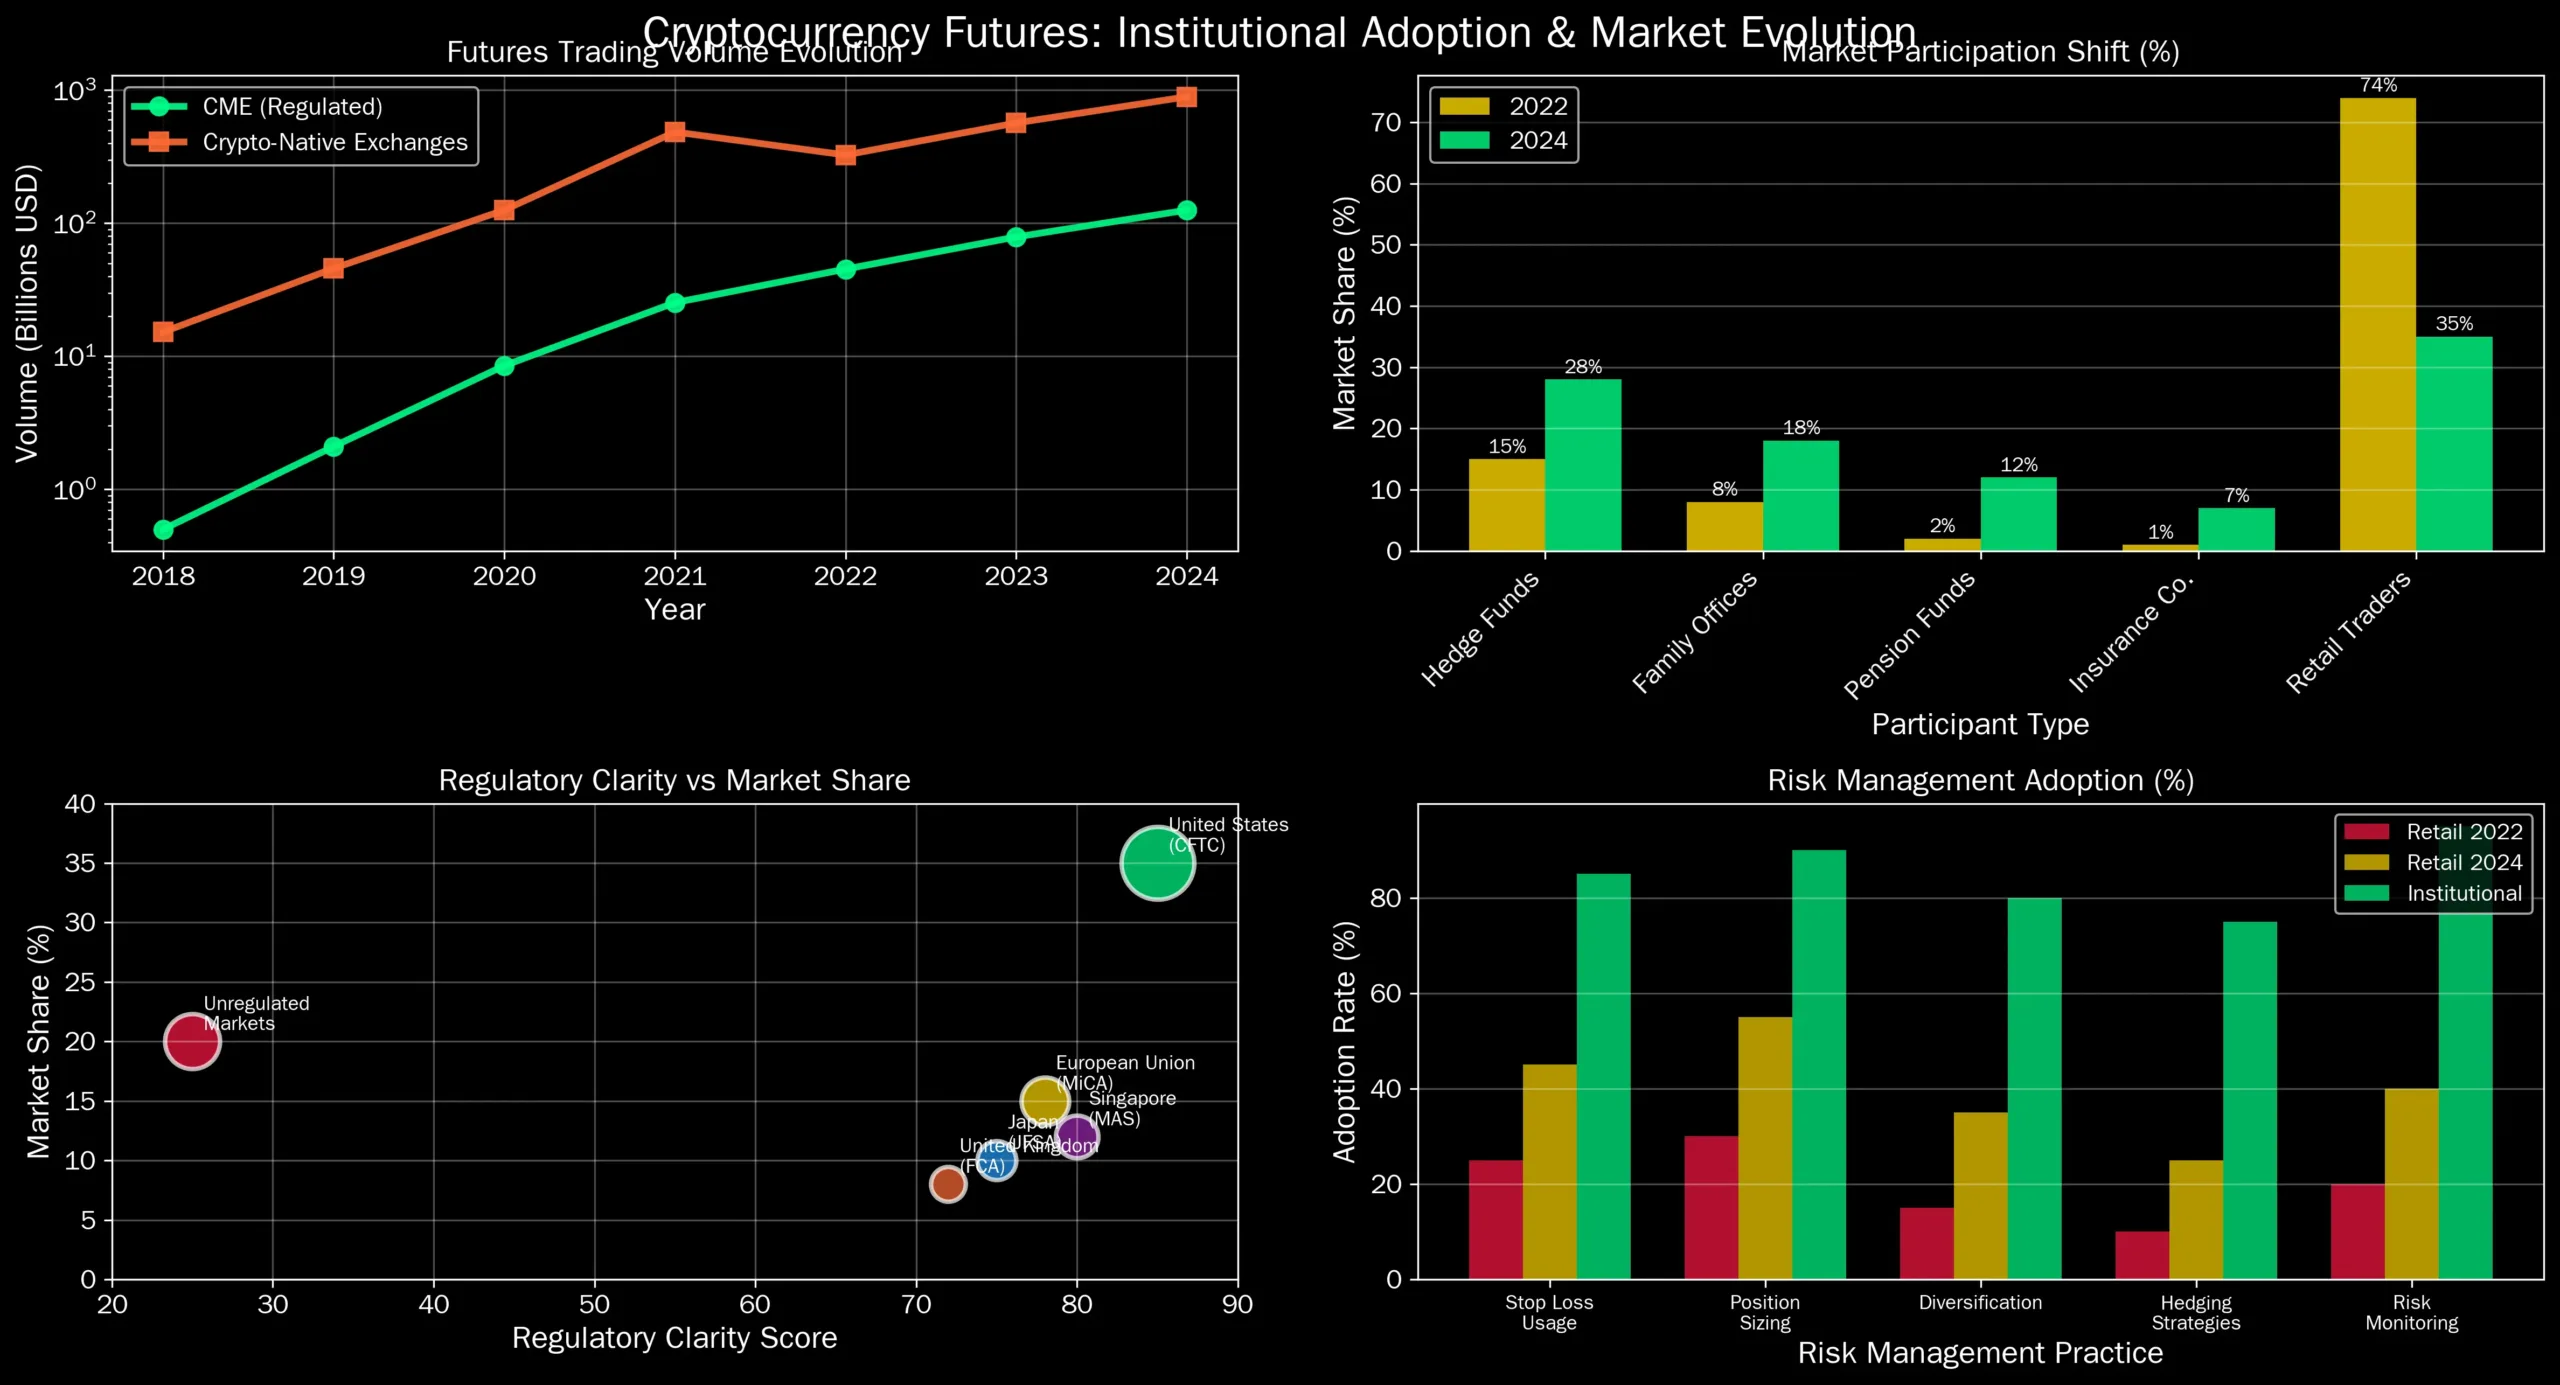
Task: Click the Position Sizing institutional bar
Action: coord(1818,1065)
